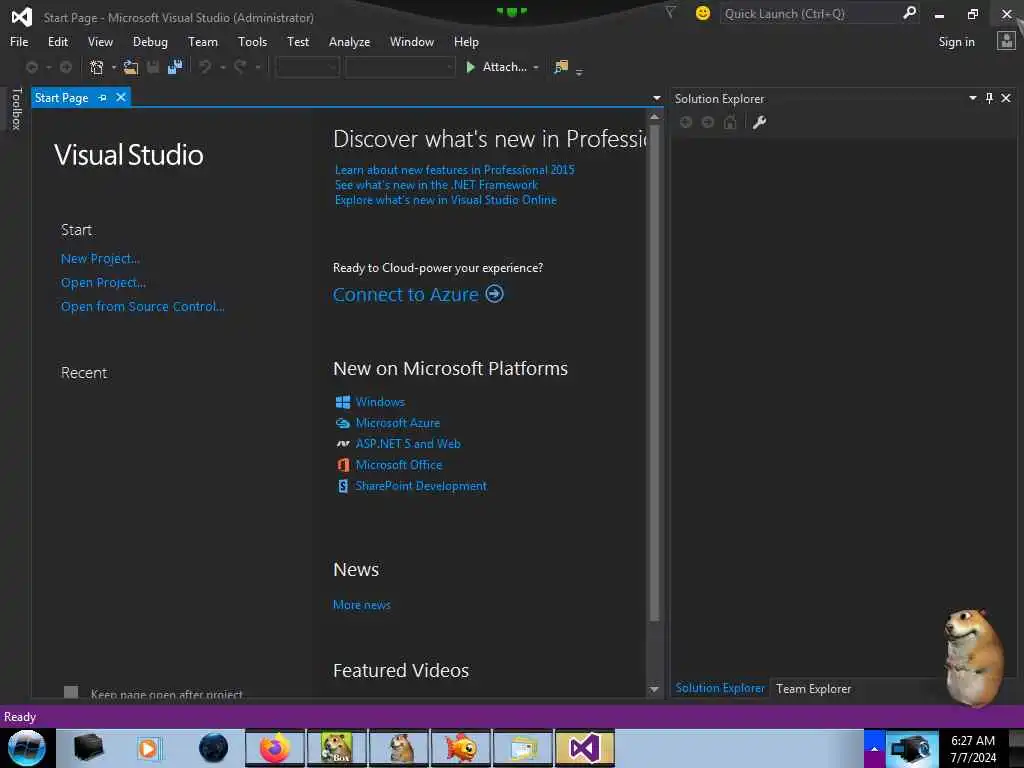Click the Solution Explorer Forward icon

[x=708, y=122]
